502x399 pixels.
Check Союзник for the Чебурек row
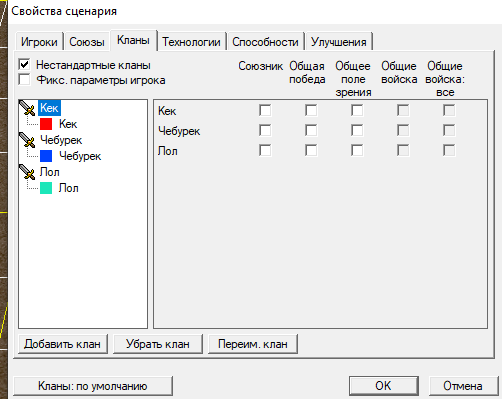click(265, 130)
